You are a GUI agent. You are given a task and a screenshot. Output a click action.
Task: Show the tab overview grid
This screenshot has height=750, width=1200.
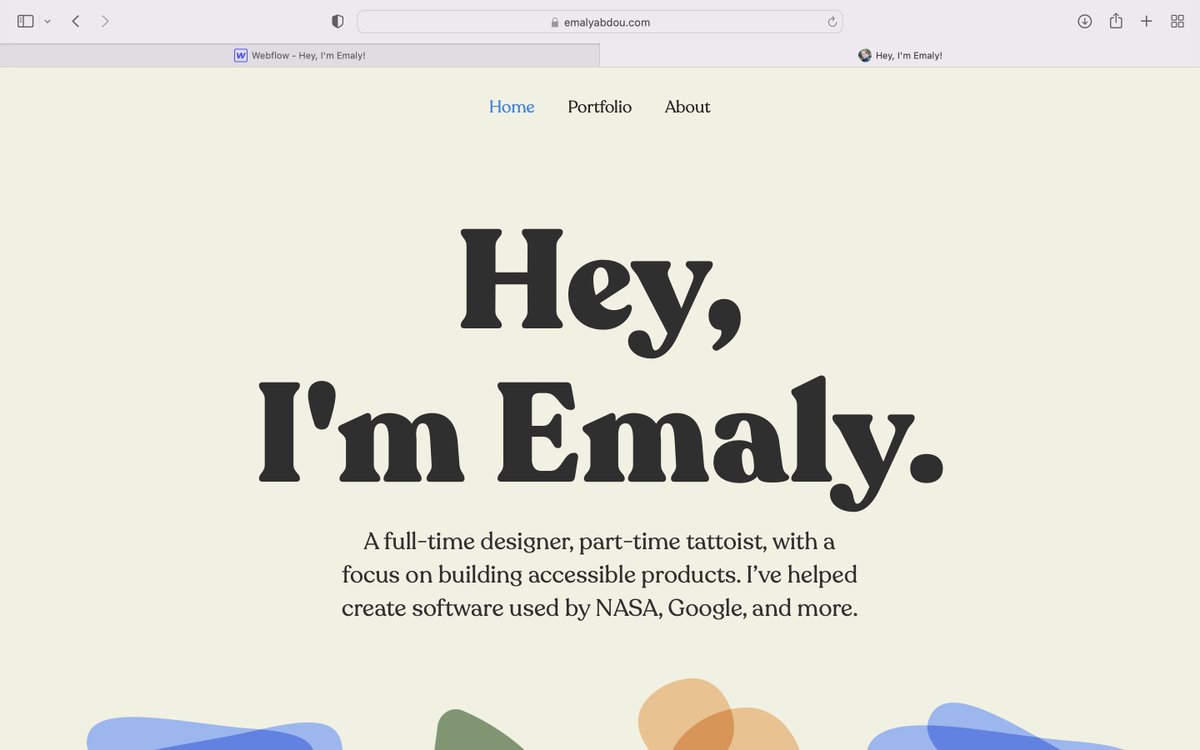1177,20
